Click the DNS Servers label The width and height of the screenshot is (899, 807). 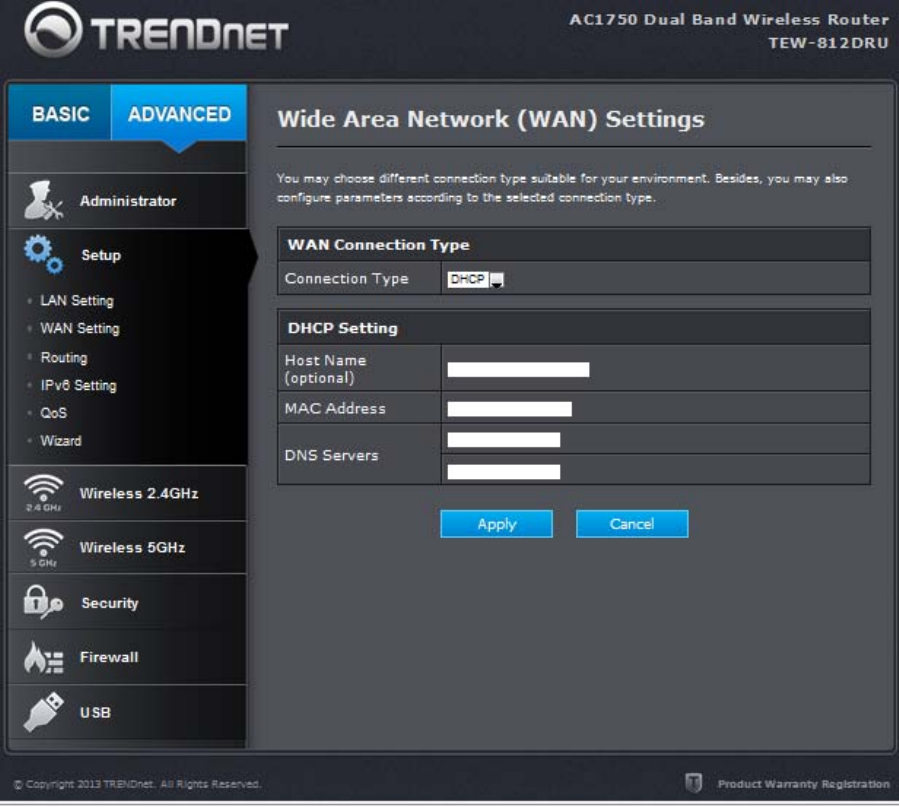[x=331, y=456]
